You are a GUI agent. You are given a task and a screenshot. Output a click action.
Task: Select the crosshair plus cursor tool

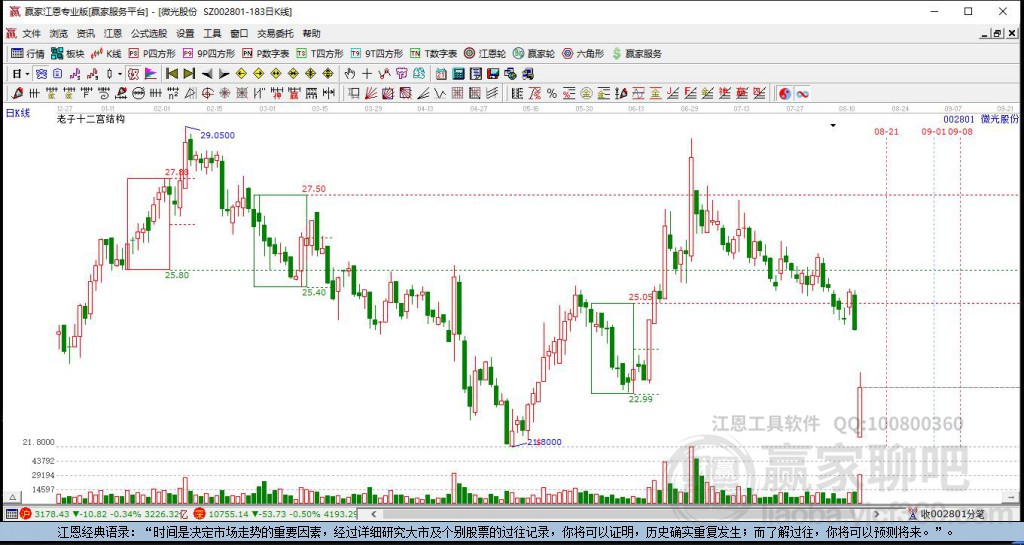point(367,74)
